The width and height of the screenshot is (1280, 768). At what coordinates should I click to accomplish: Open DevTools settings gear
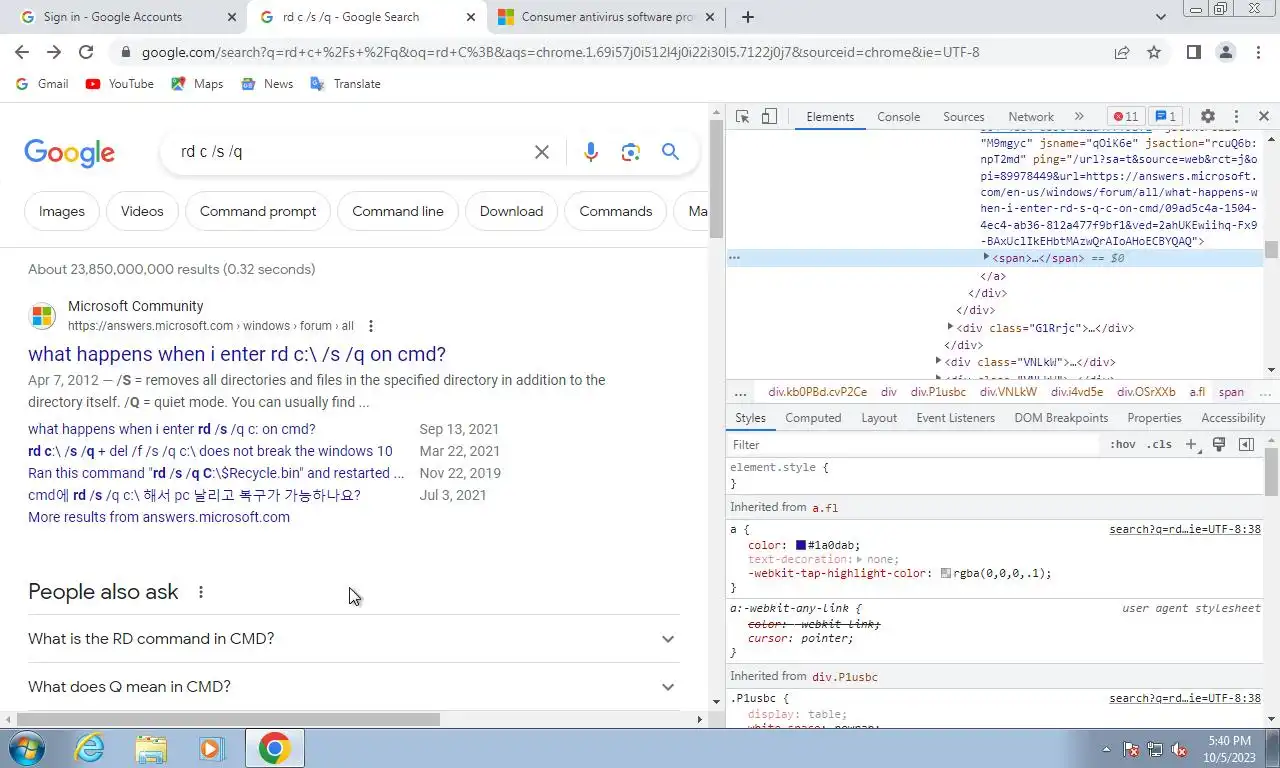[x=1207, y=117]
